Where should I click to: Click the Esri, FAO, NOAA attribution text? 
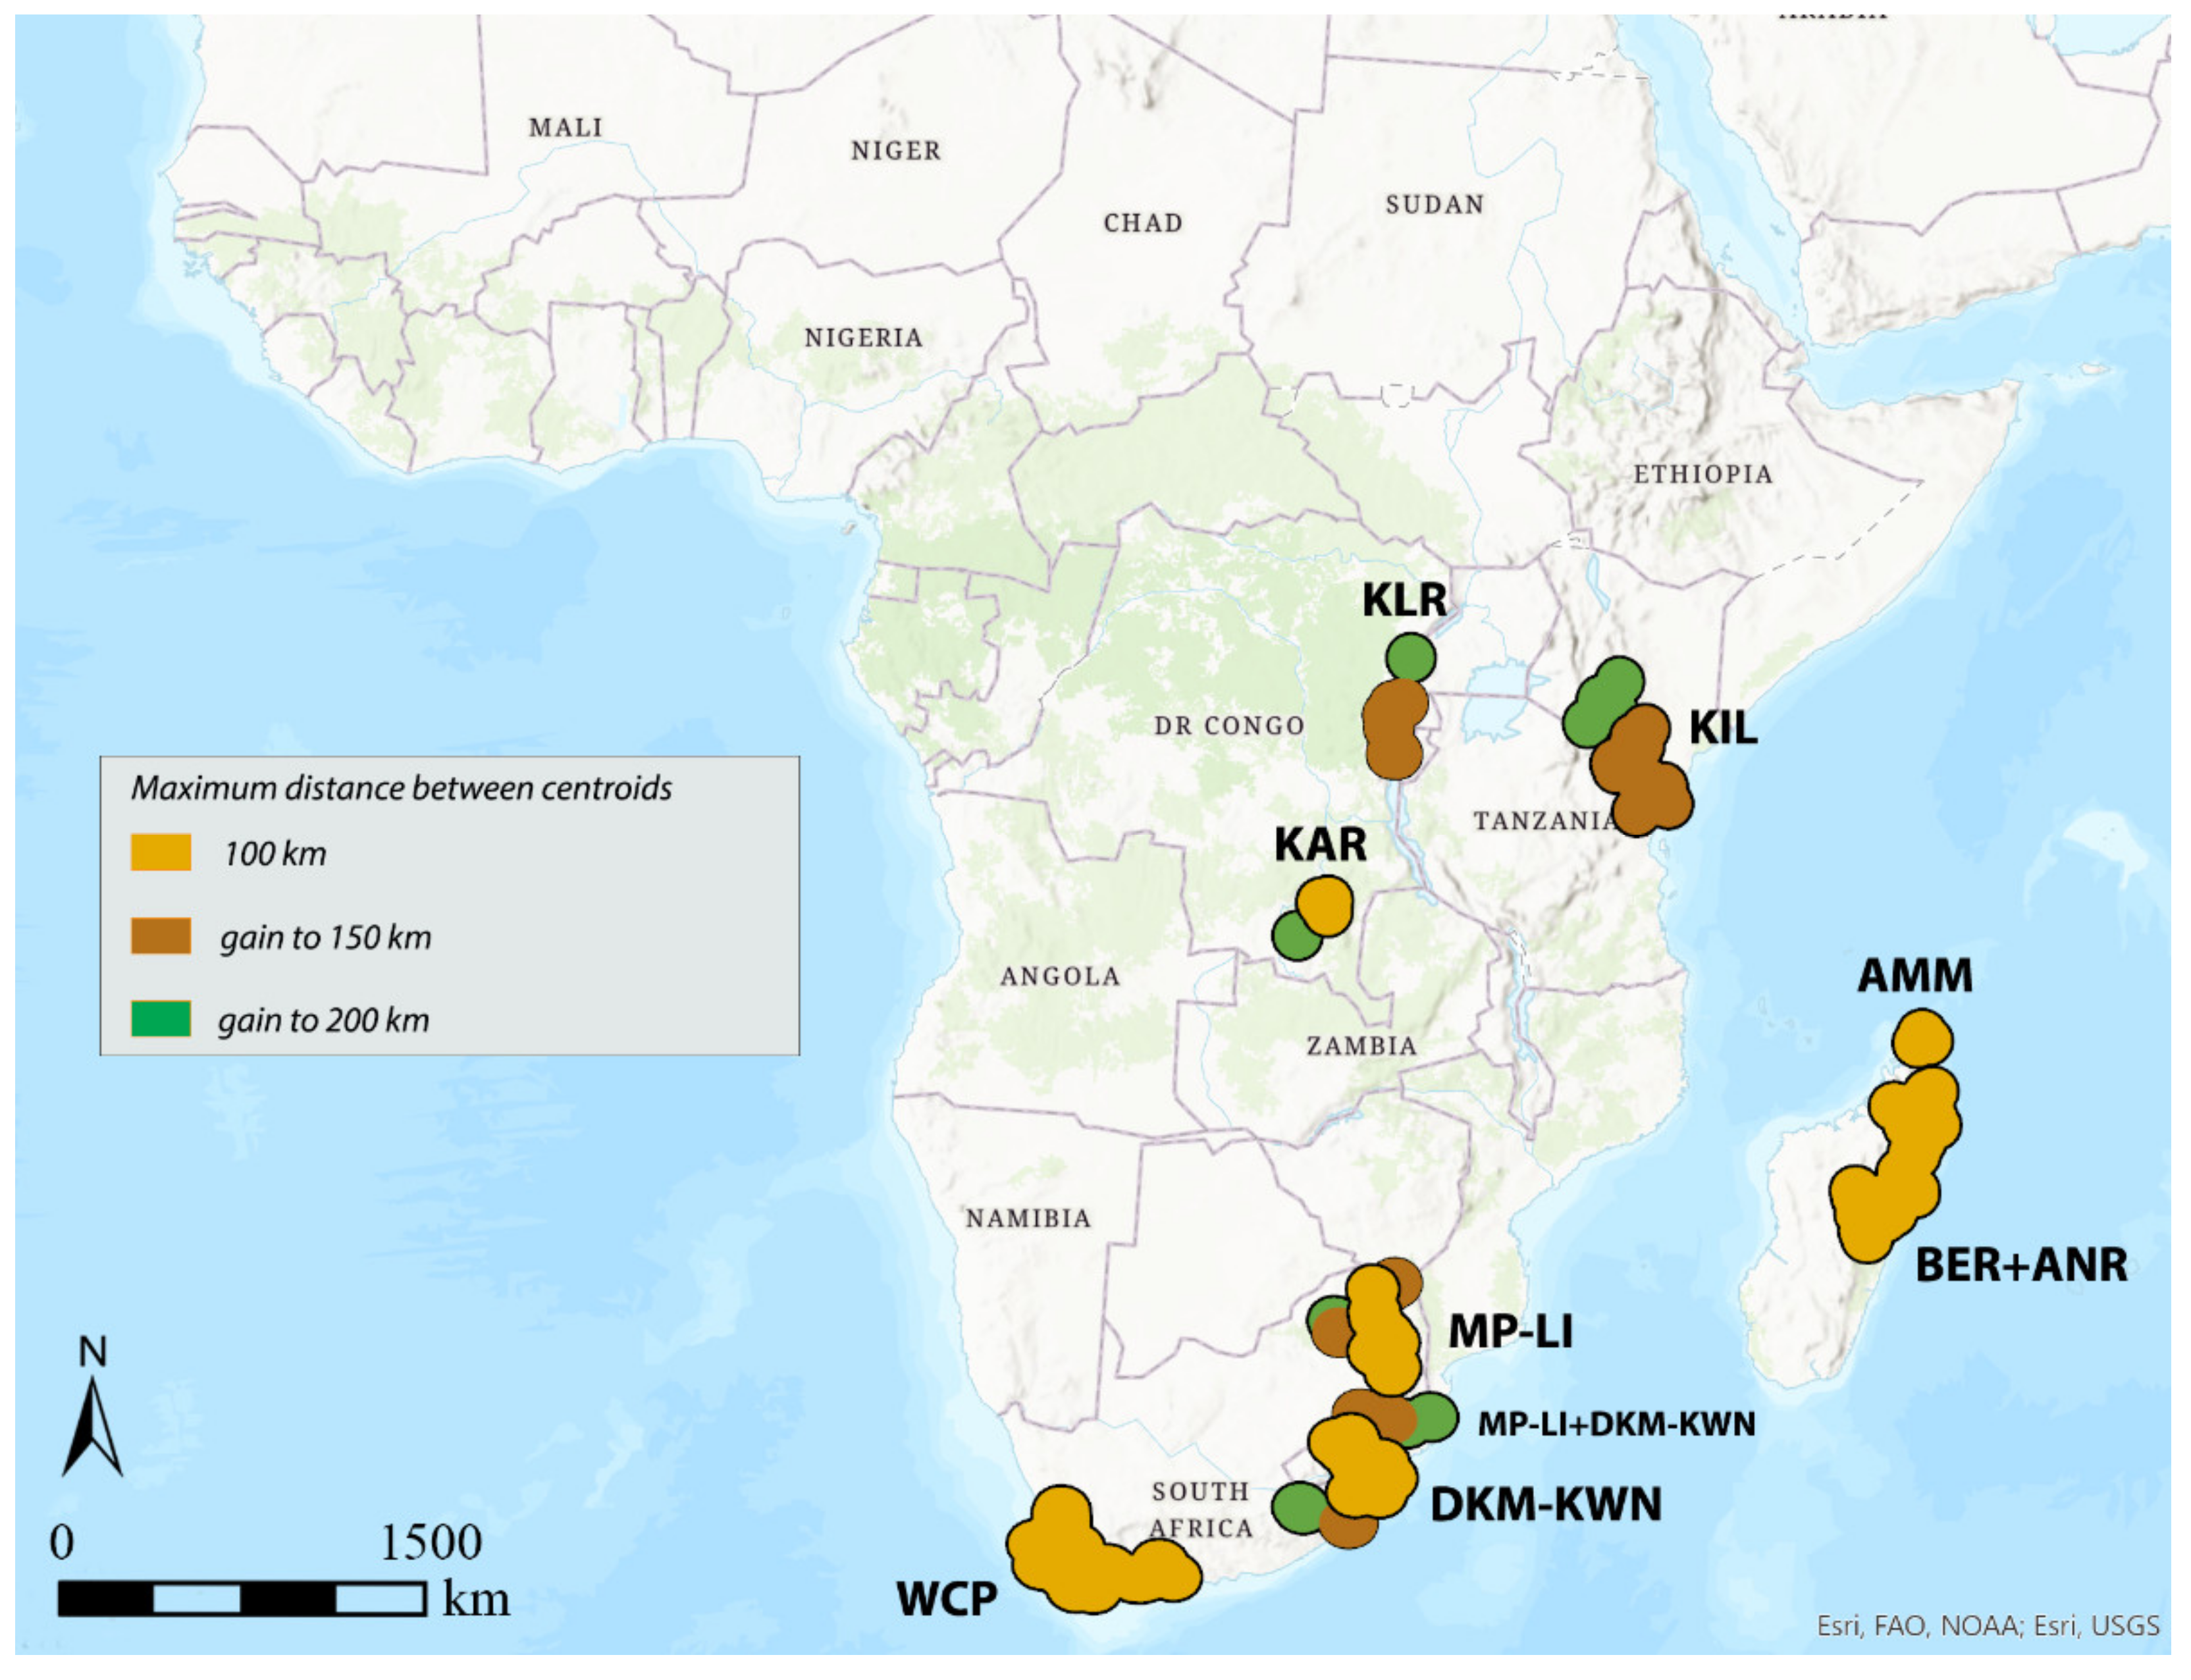pos(1987,1626)
